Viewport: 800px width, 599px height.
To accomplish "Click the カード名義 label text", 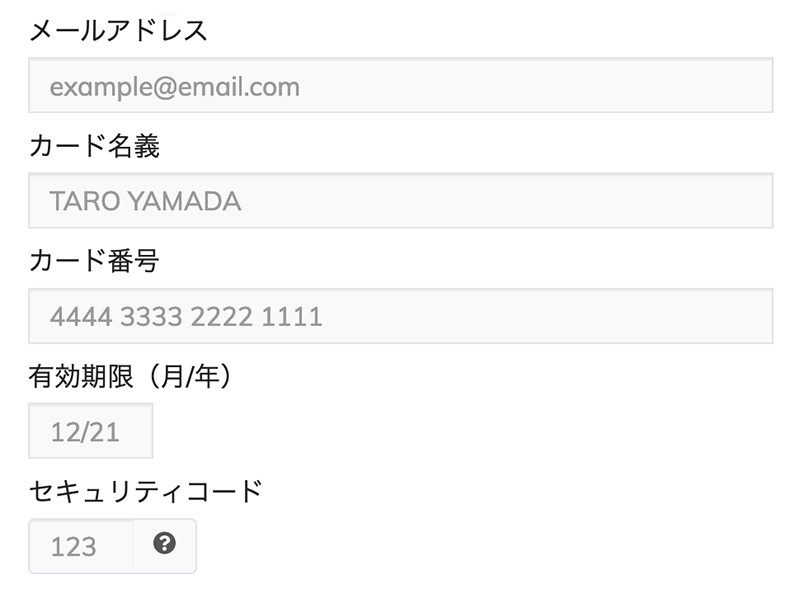I will tap(94, 146).
